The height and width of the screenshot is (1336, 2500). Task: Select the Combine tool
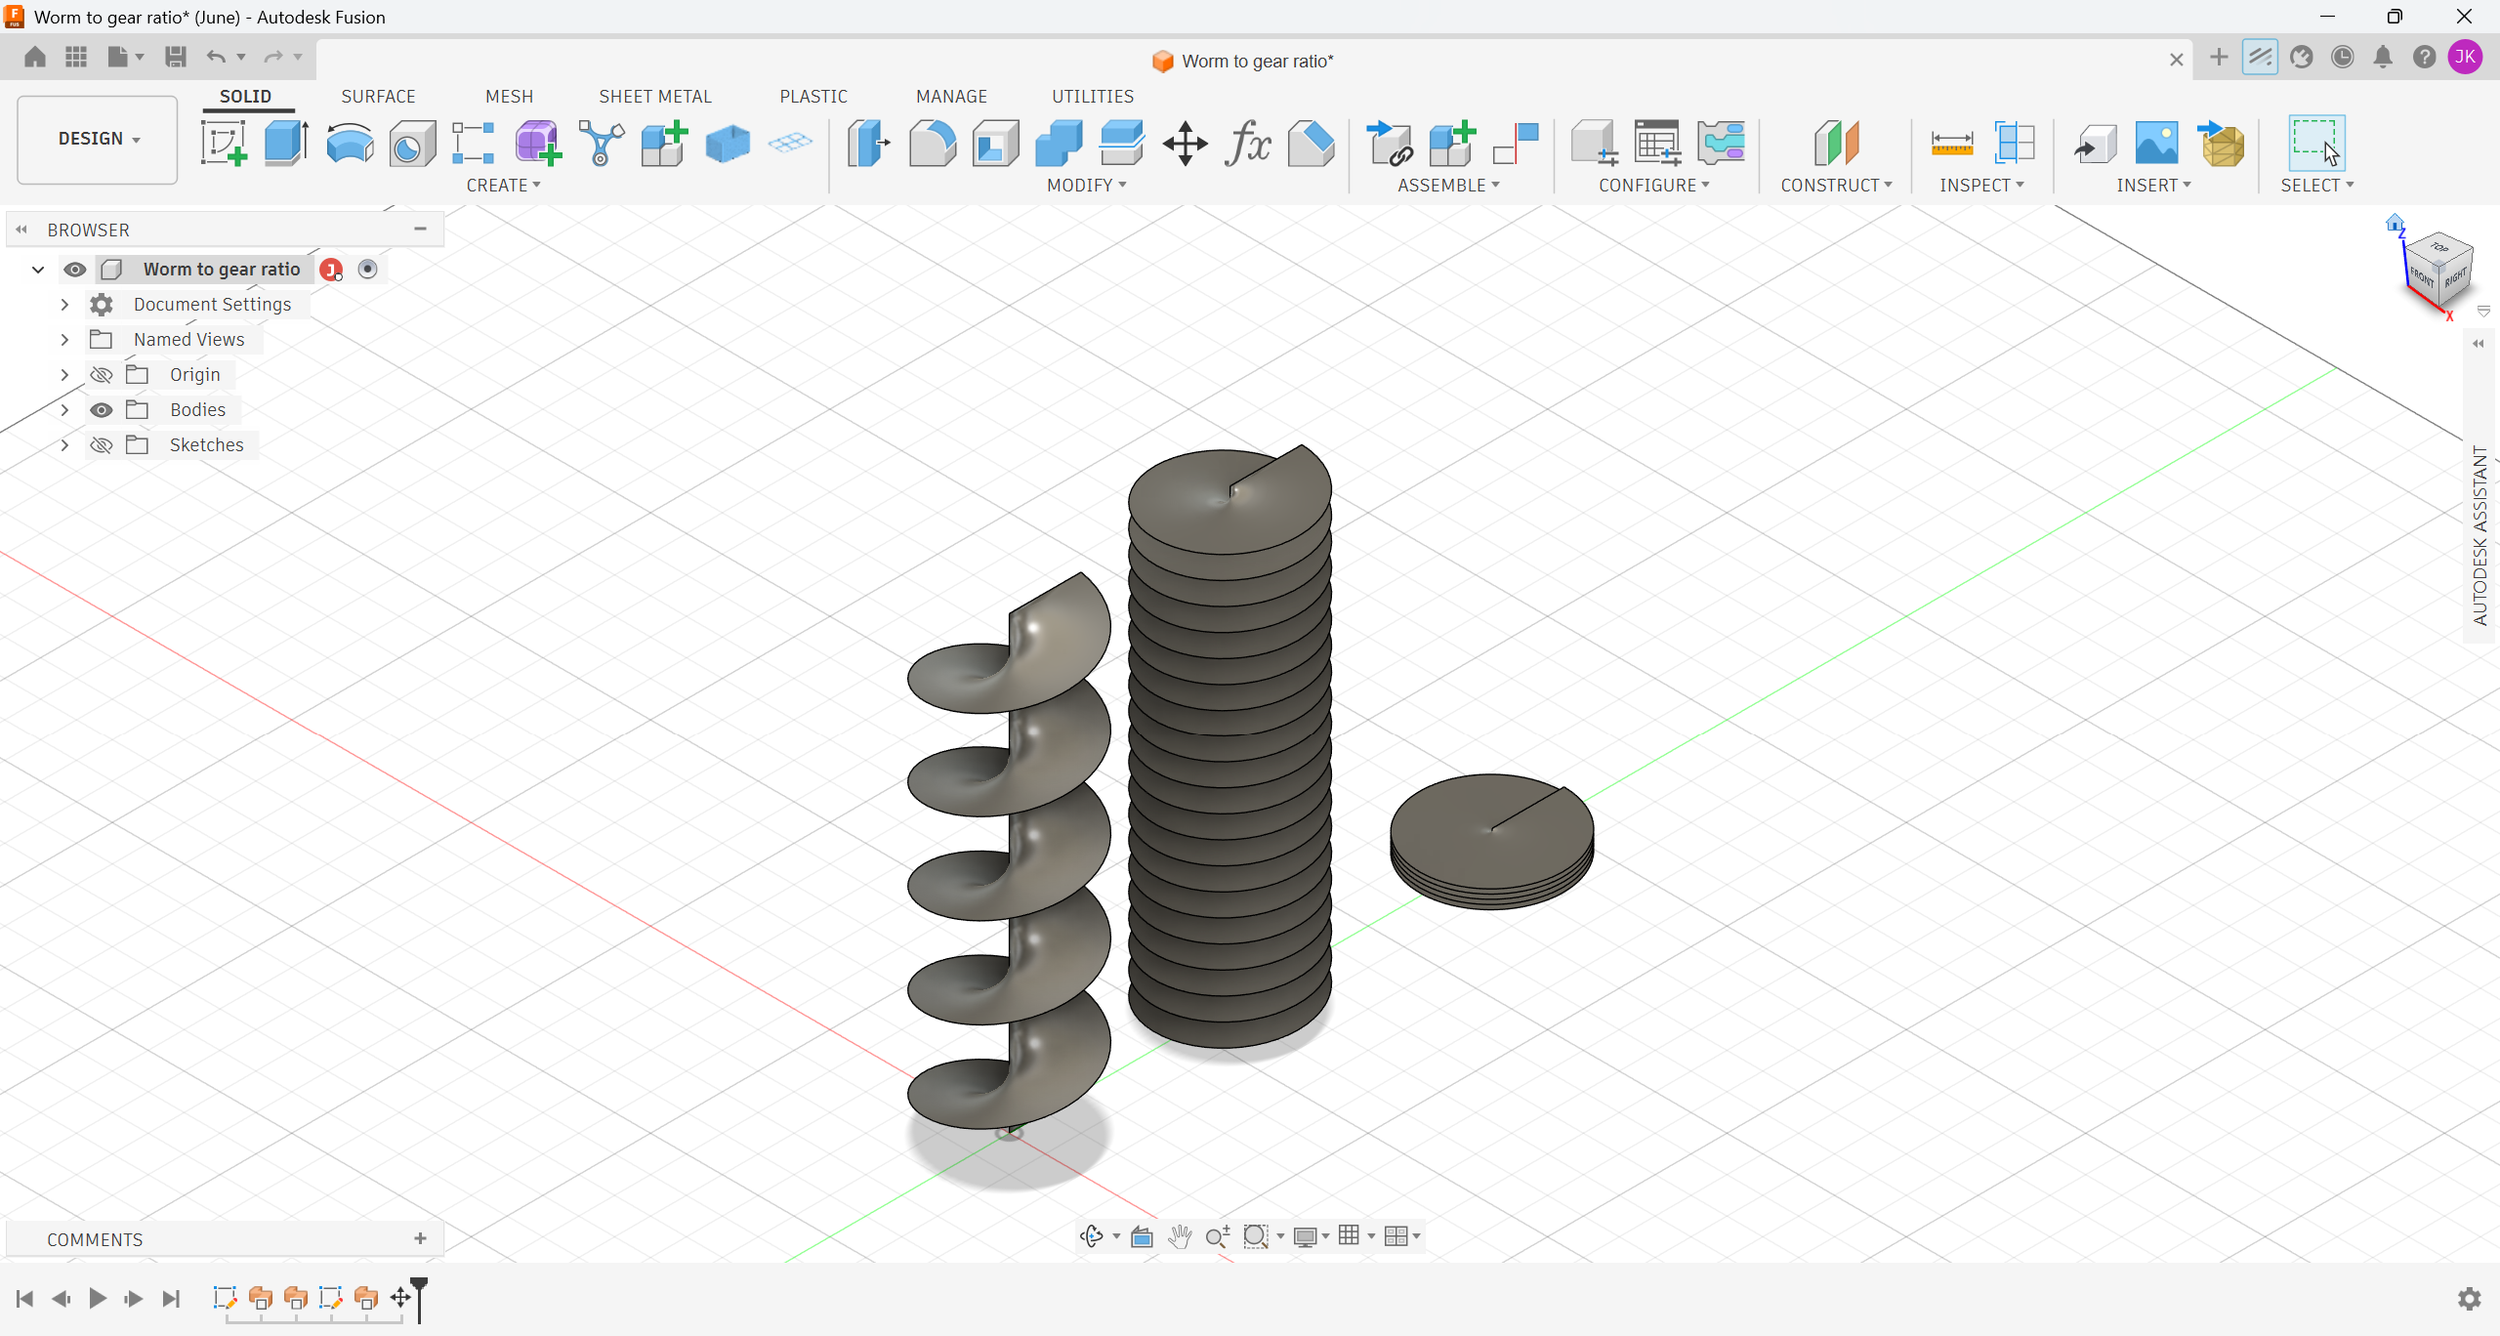[1058, 143]
